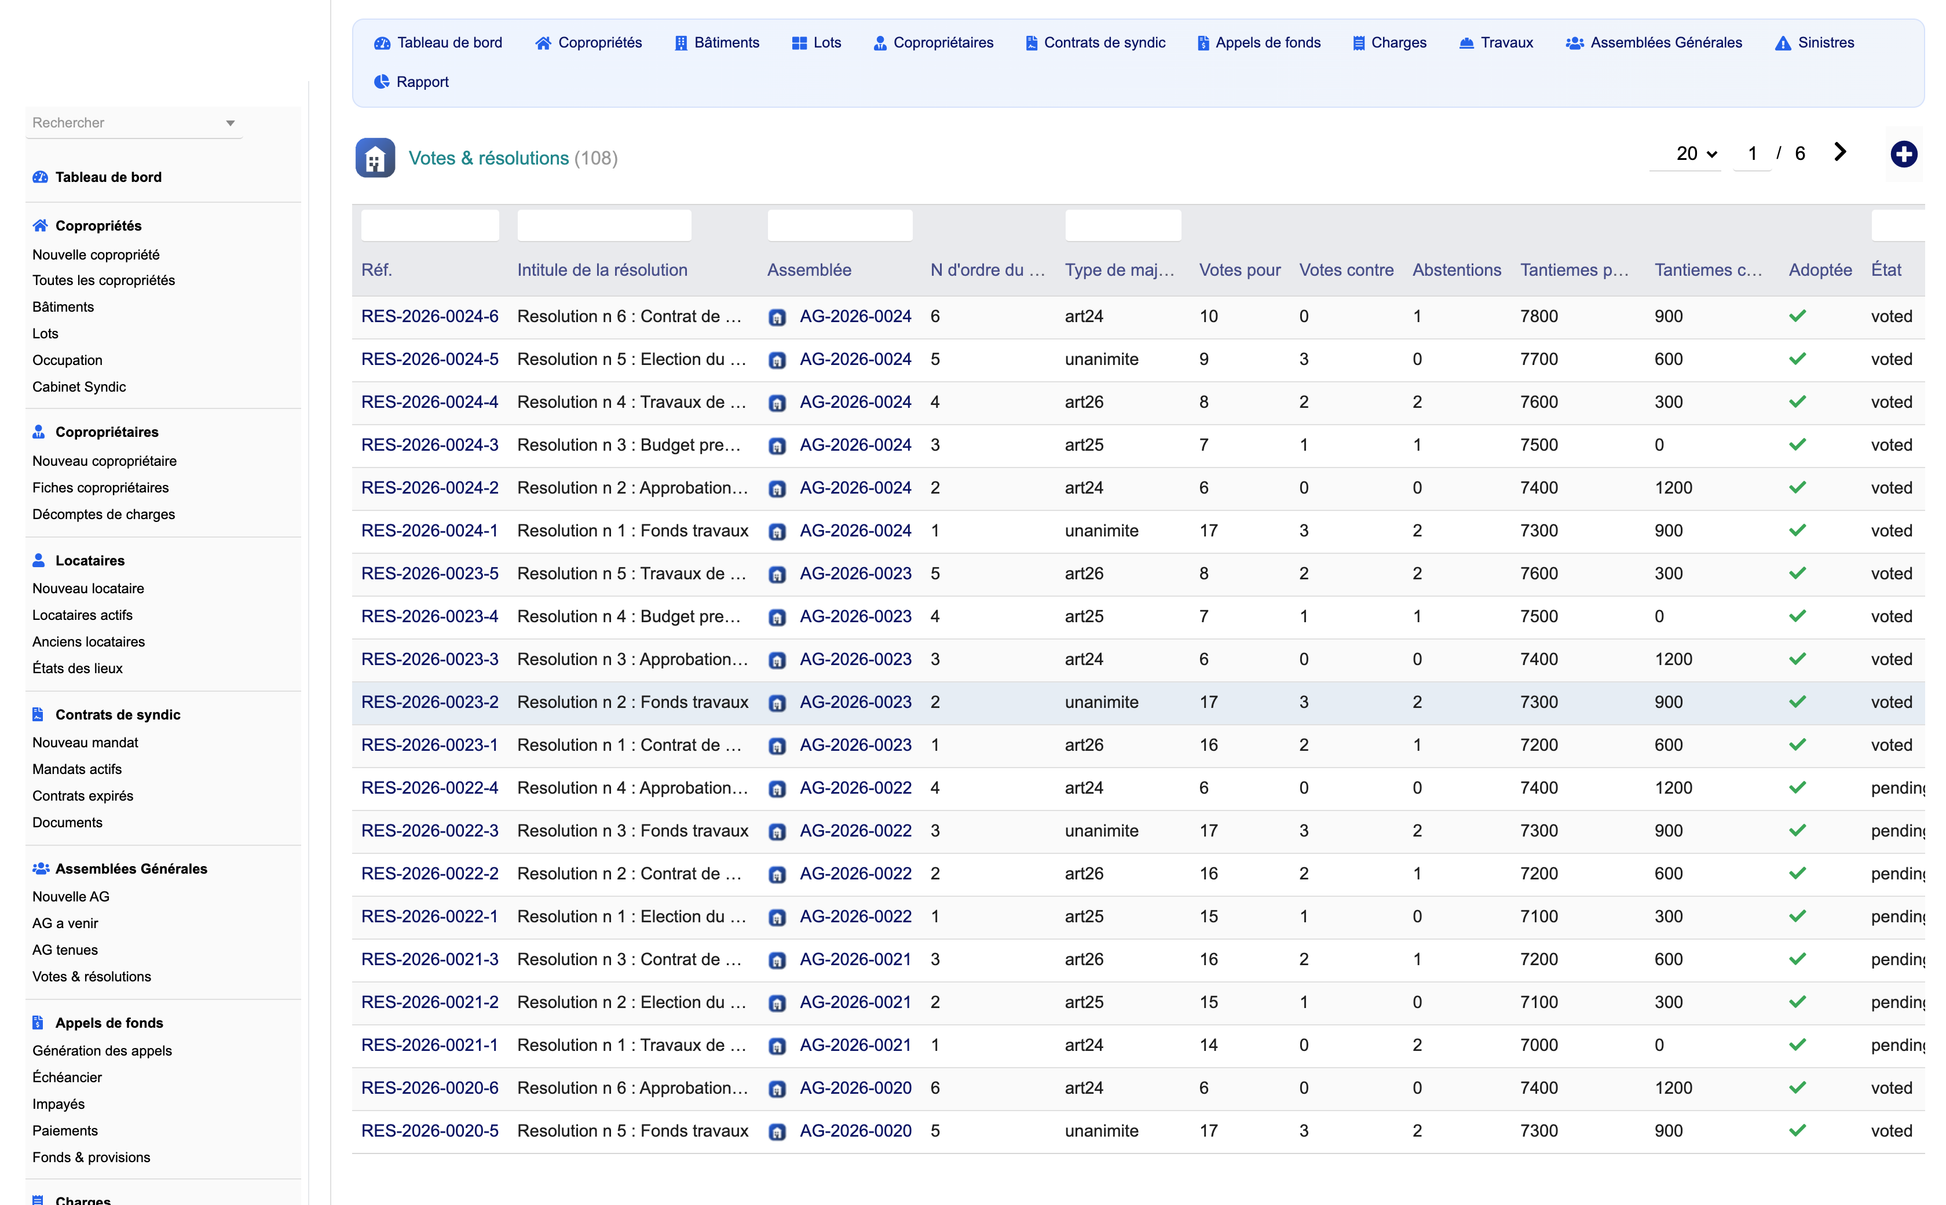Open Charges in top navigation bar
1946x1205 pixels.
(x=1389, y=43)
